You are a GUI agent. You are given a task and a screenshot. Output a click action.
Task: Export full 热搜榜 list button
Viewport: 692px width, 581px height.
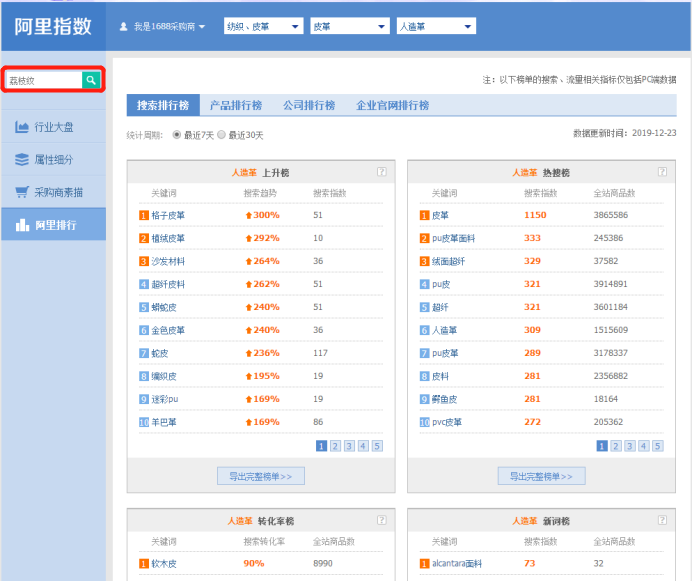point(542,476)
